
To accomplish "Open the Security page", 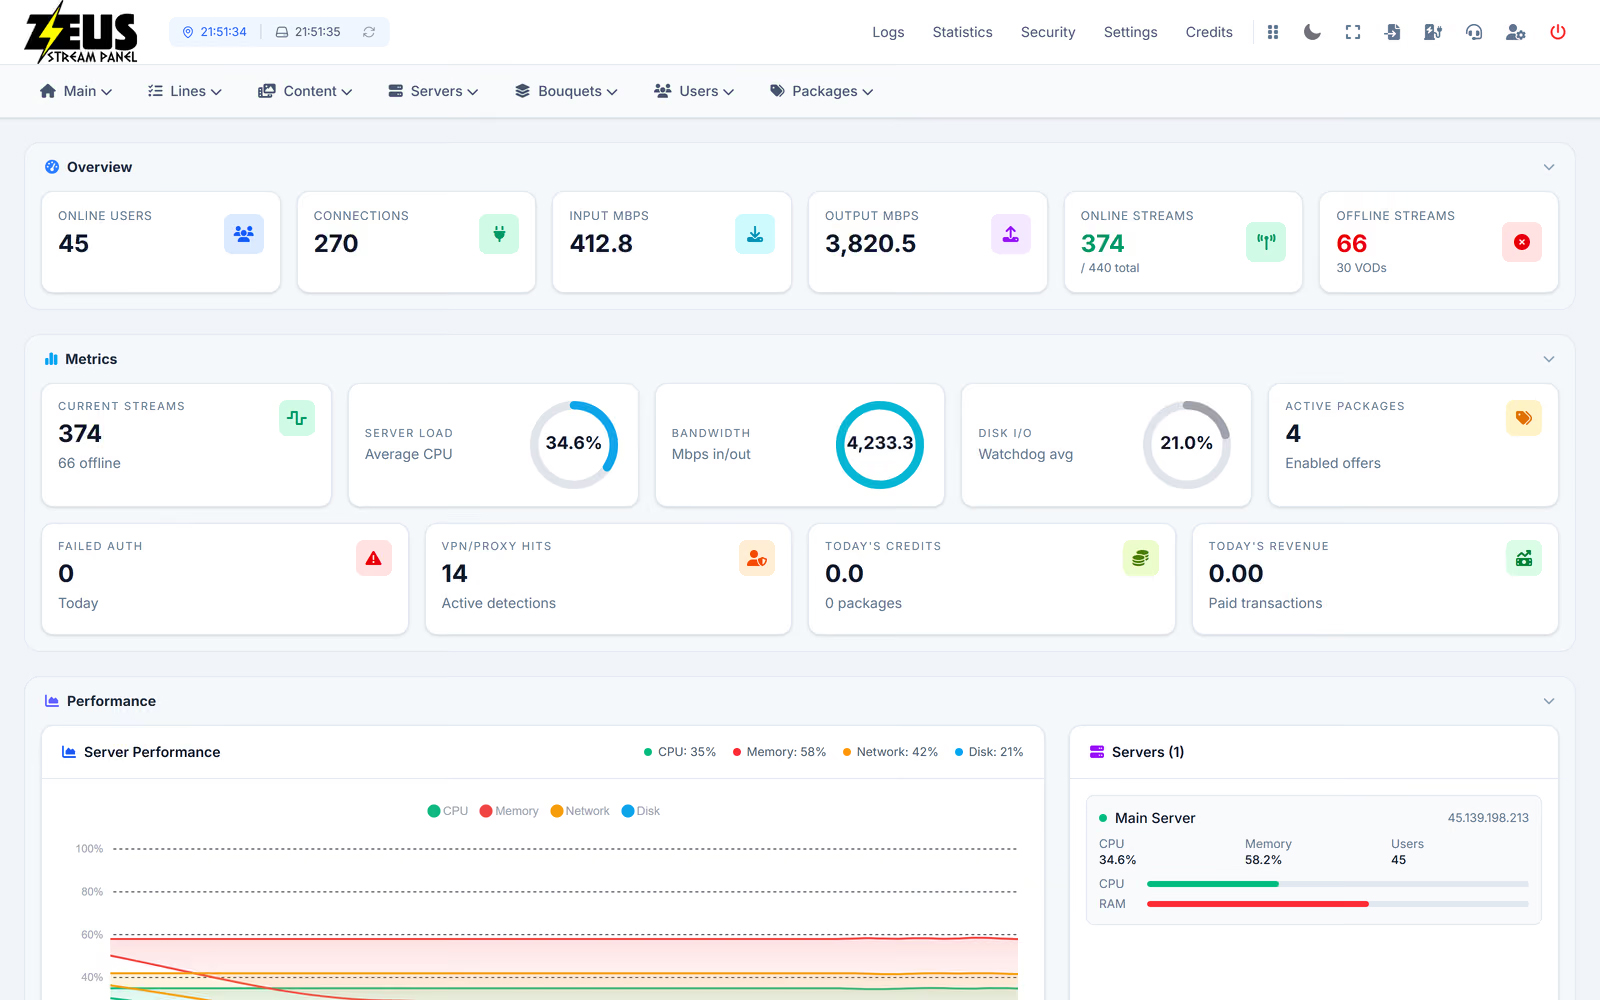I will [x=1048, y=32].
